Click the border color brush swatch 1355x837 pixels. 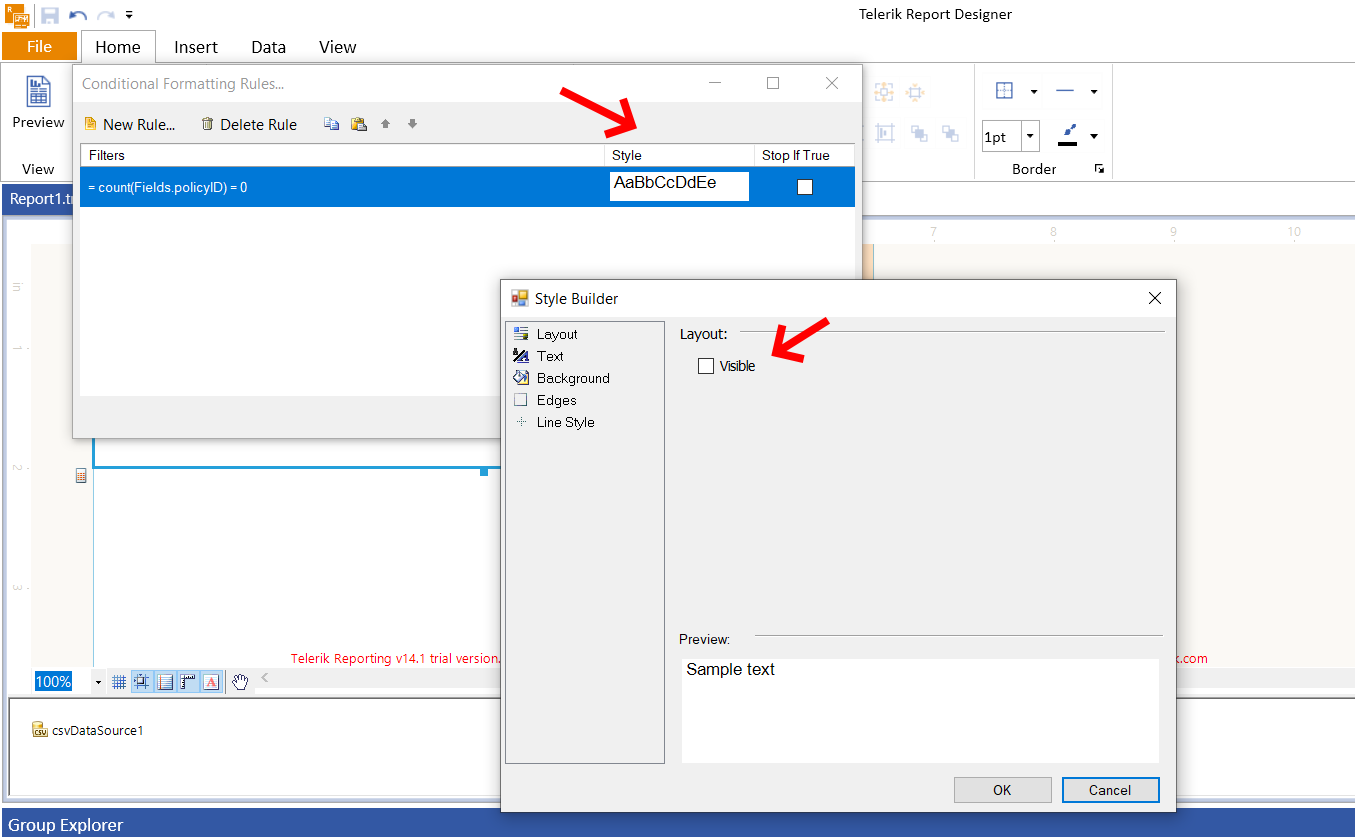coord(1068,135)
